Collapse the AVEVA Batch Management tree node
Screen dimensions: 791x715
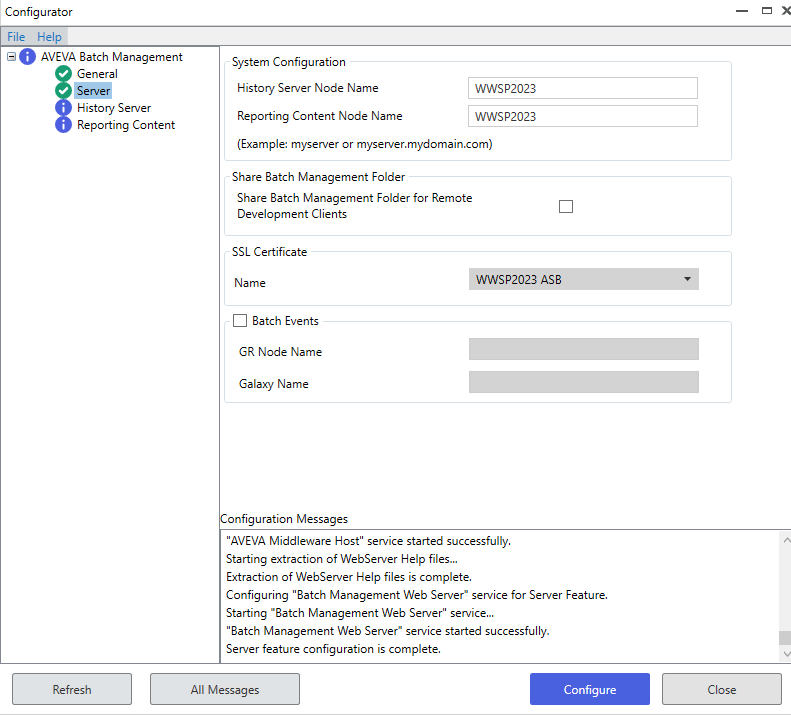coord(11,57)
